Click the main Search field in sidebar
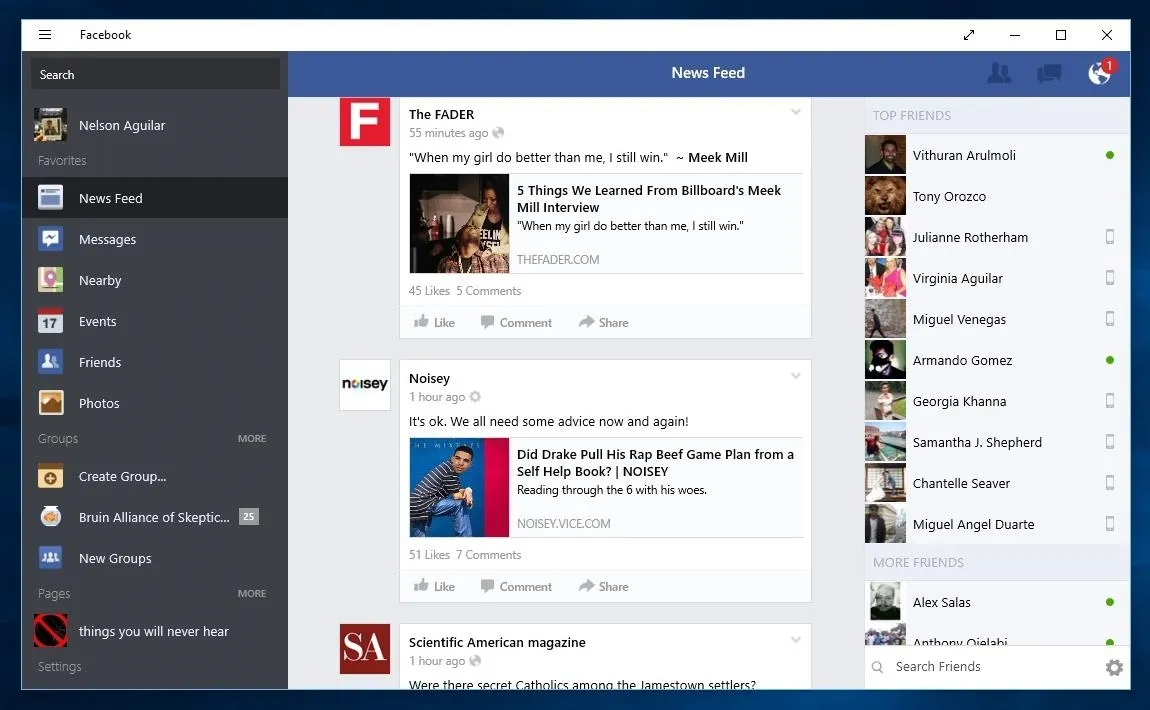The image size is (1150, 710). click(155, 74)
